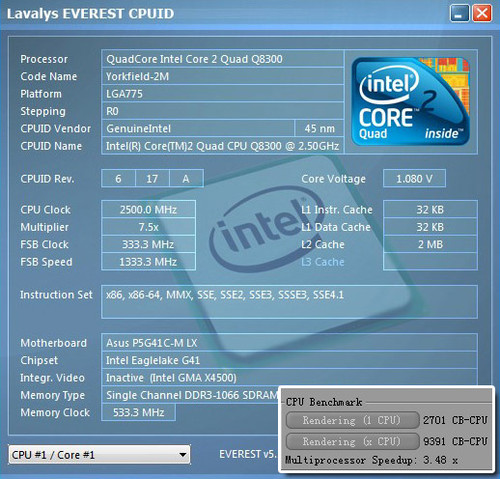Click the Rendering (1 CPU) benchmark button
Screen dimensions: 500x479
352,420
